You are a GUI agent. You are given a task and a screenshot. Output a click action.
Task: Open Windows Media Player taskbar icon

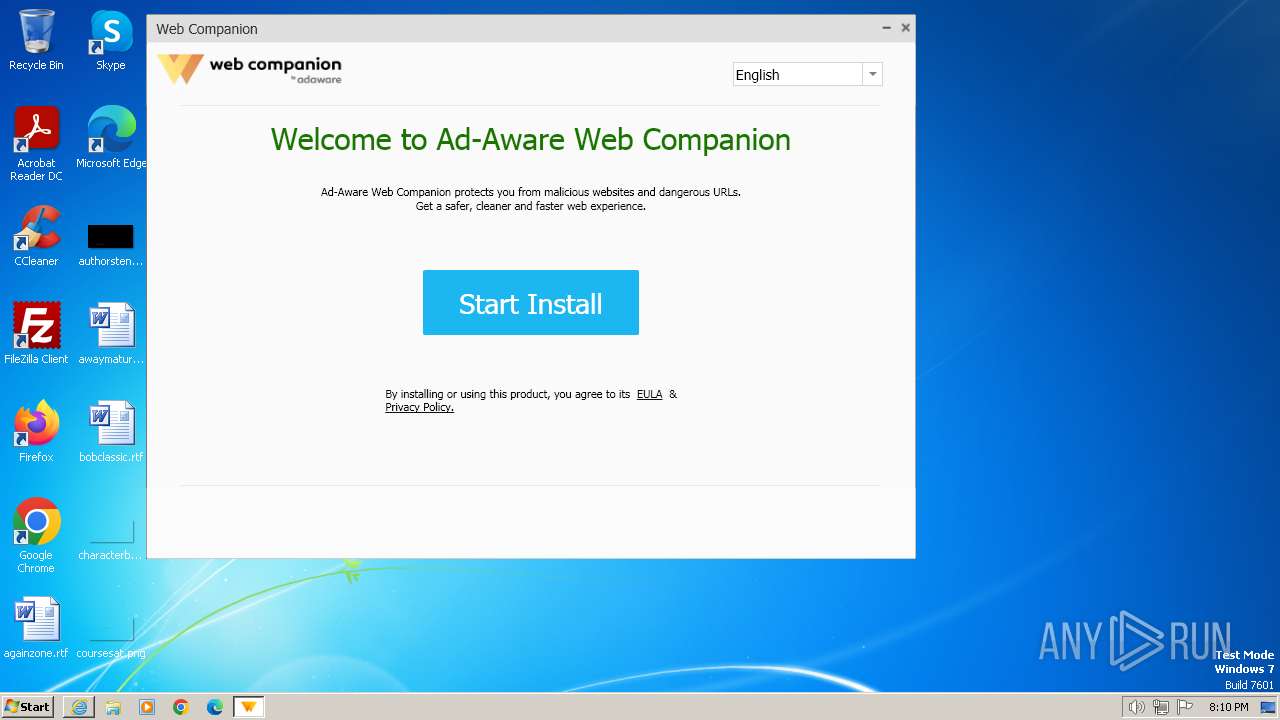point(147,707)
